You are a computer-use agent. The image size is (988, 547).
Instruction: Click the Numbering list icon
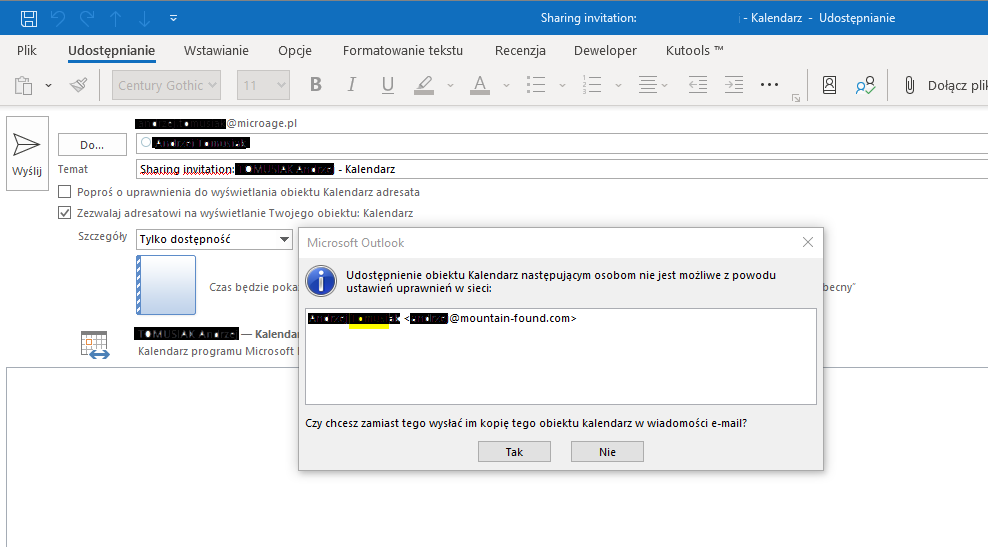[592, 84]
